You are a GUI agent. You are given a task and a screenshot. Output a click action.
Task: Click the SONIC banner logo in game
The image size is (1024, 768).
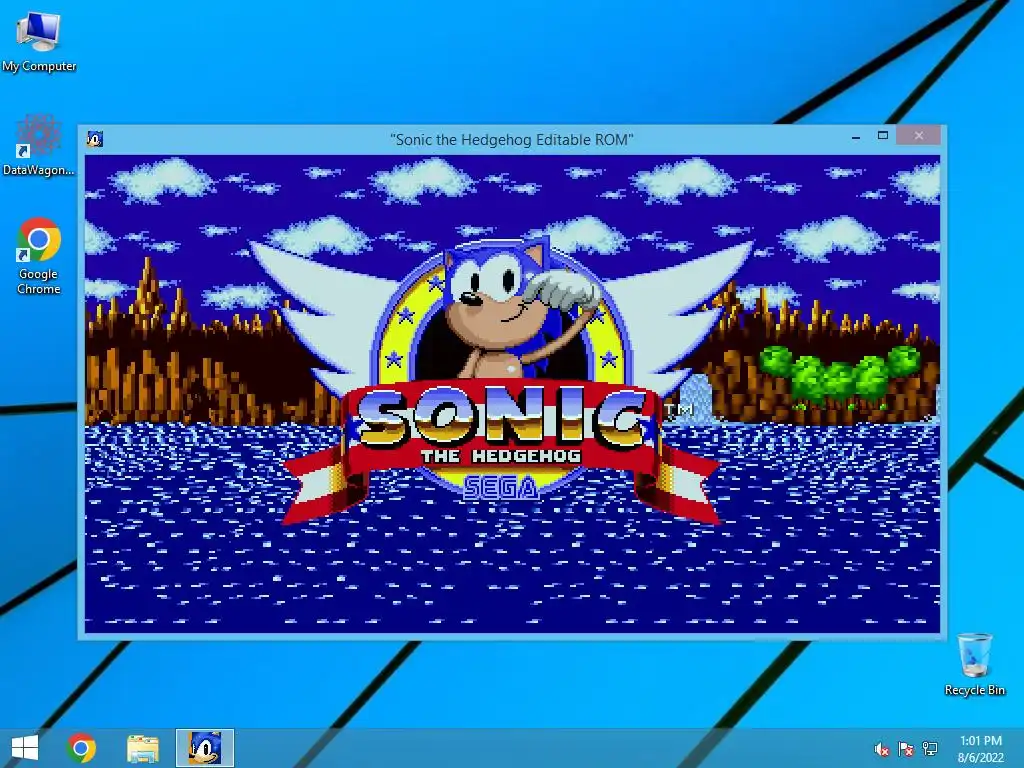501,419
